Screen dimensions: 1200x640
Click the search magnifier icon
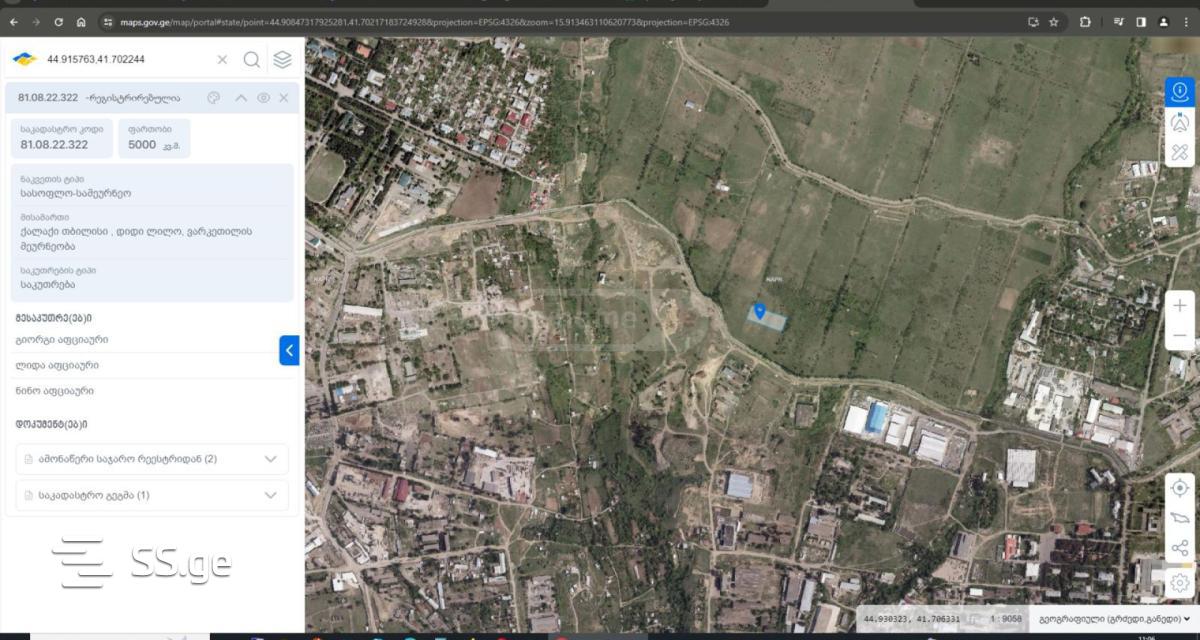(252, 60)
